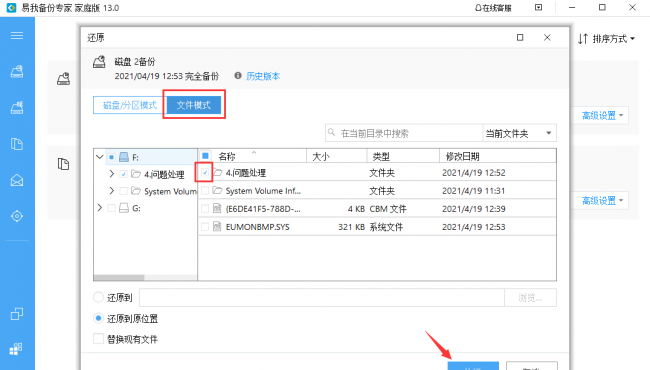Select restore to original location radio
The height and width of the screenshot is (370, 650).
98,318
